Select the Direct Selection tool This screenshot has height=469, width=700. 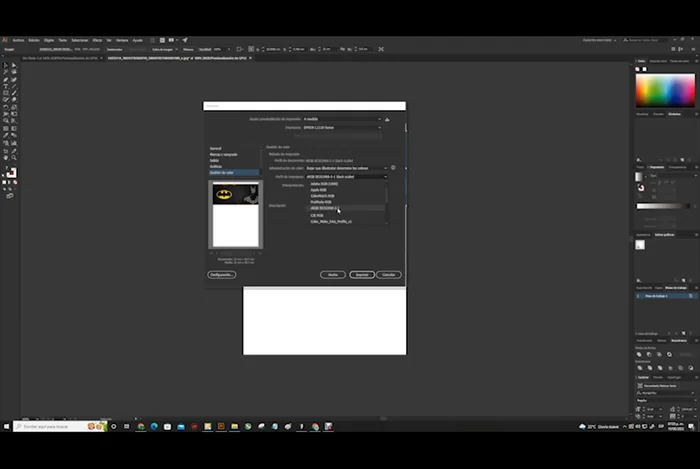pyautogui.click(x=13, y=66)
